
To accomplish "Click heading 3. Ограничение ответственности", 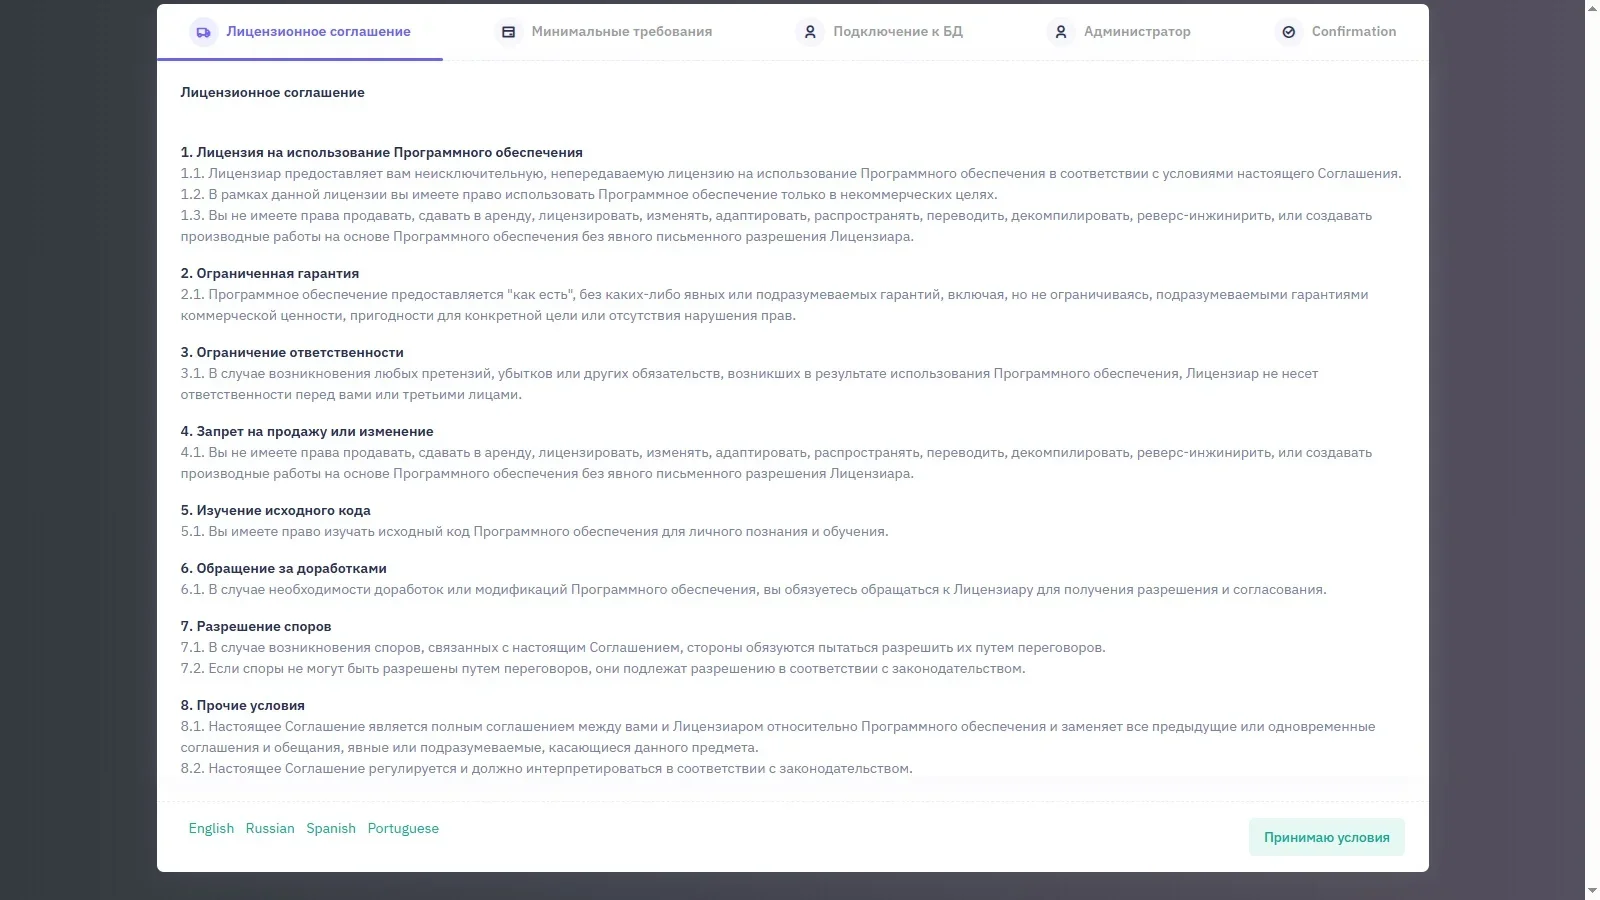I will [292, 352].
